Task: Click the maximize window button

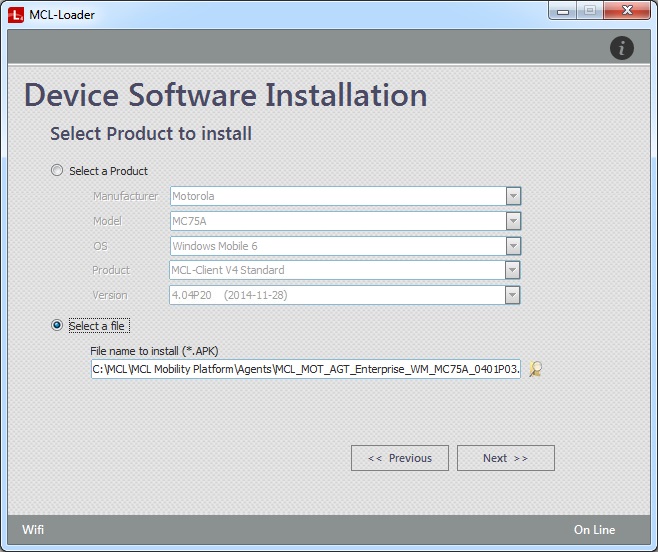Action: click(588, 11)
